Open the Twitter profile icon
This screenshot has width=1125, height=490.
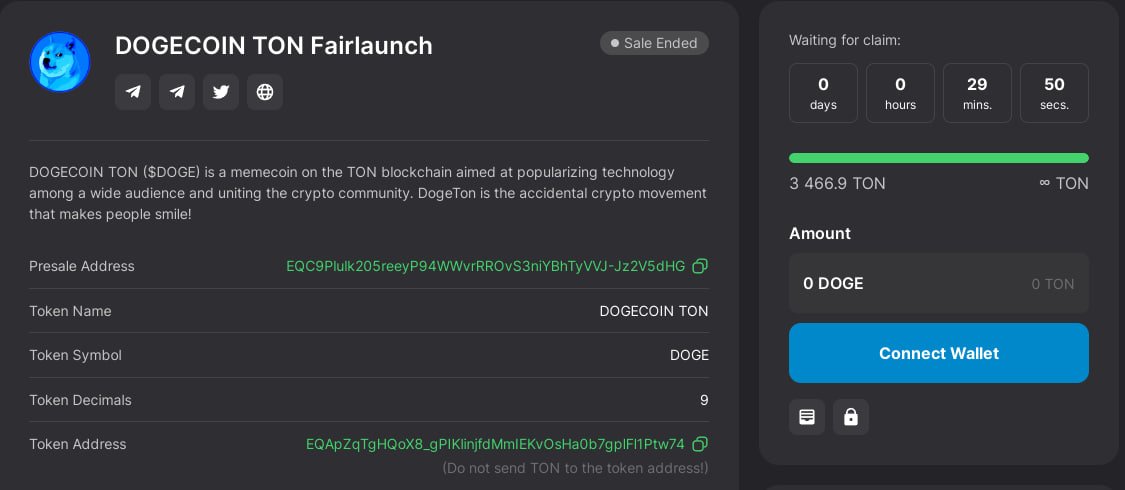coord(221,92)
